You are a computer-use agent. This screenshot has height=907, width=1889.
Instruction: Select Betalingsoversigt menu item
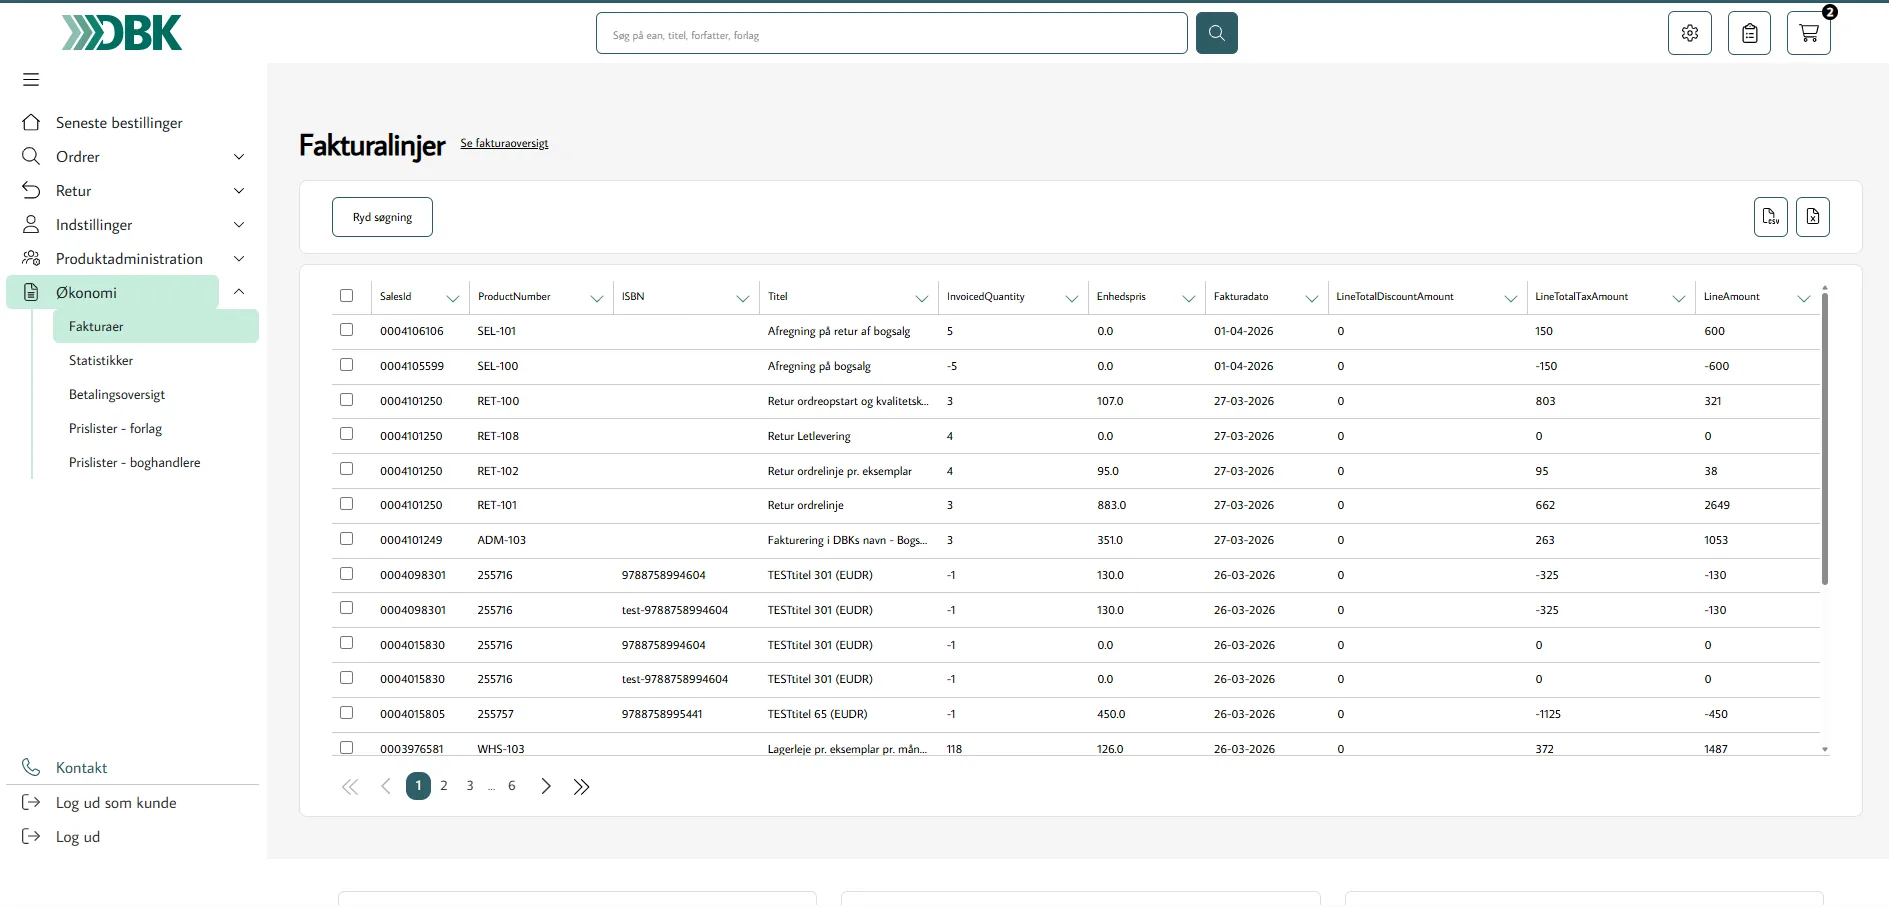(117, 395)
